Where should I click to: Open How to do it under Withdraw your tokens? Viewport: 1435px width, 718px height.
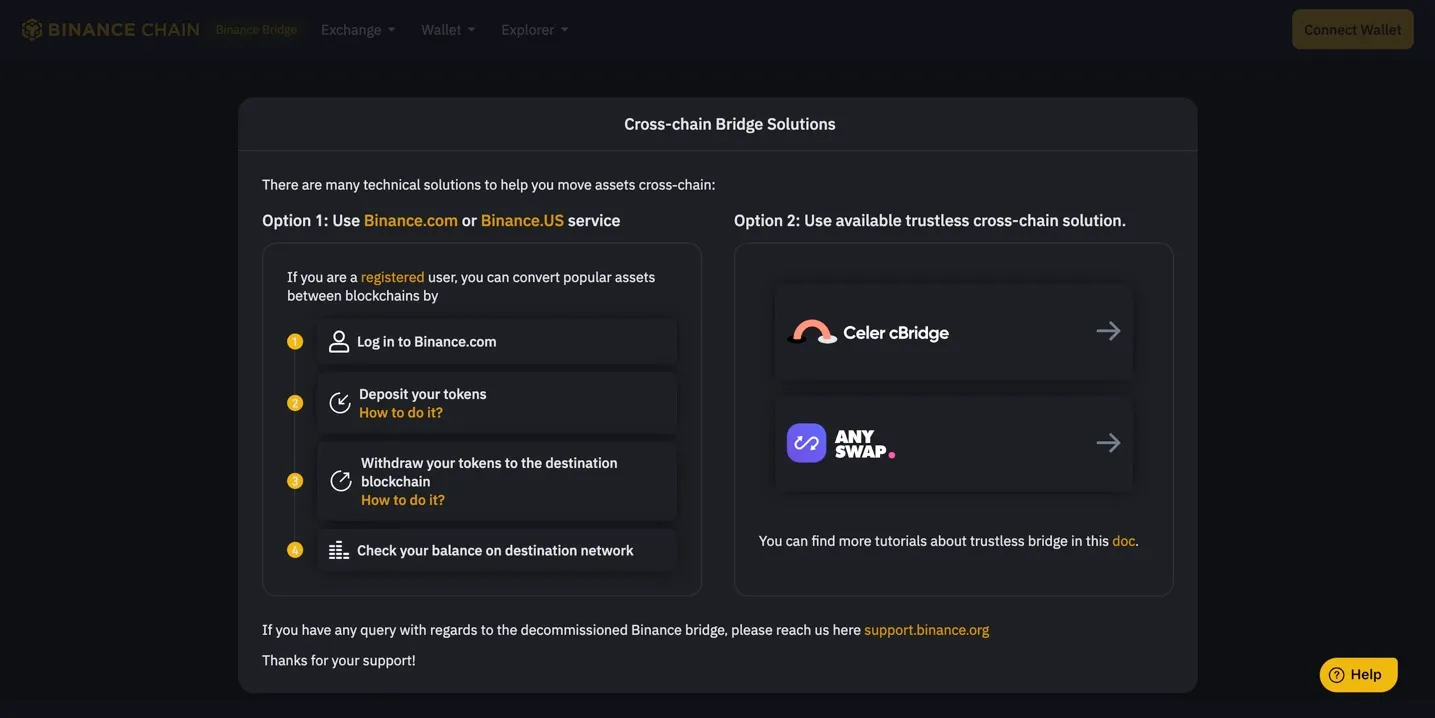pyautogui.click(x=403, y=500)
